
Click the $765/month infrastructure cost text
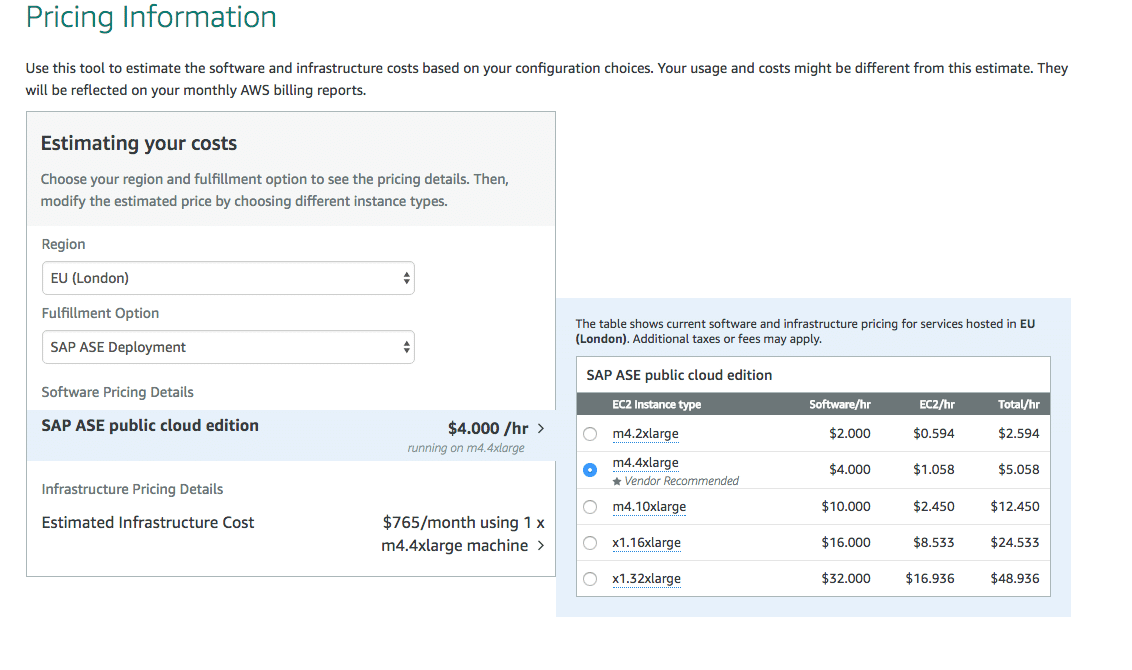[463, 534]
